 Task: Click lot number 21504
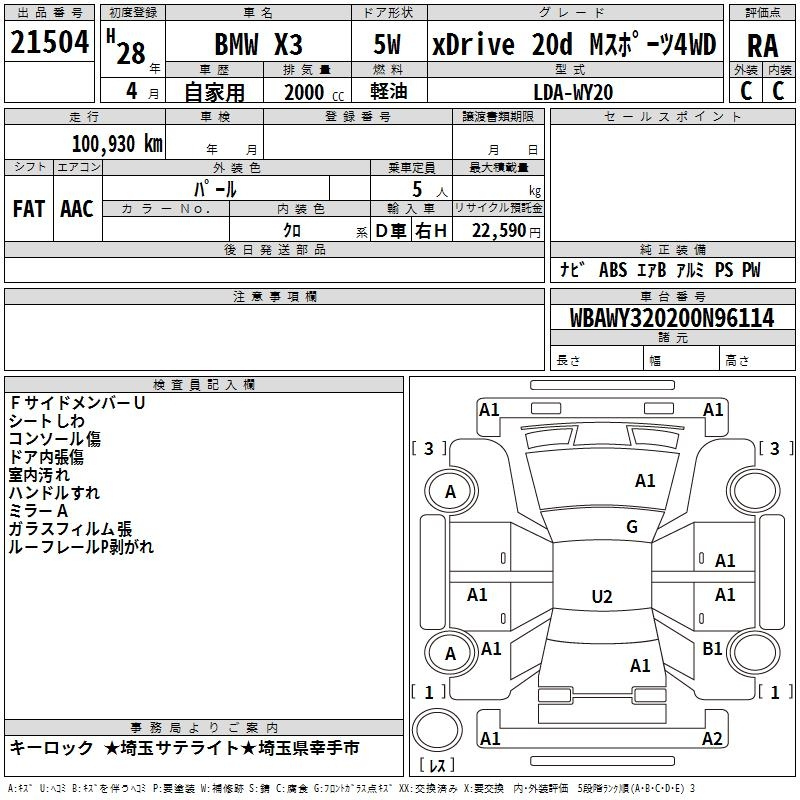(49, 42)
